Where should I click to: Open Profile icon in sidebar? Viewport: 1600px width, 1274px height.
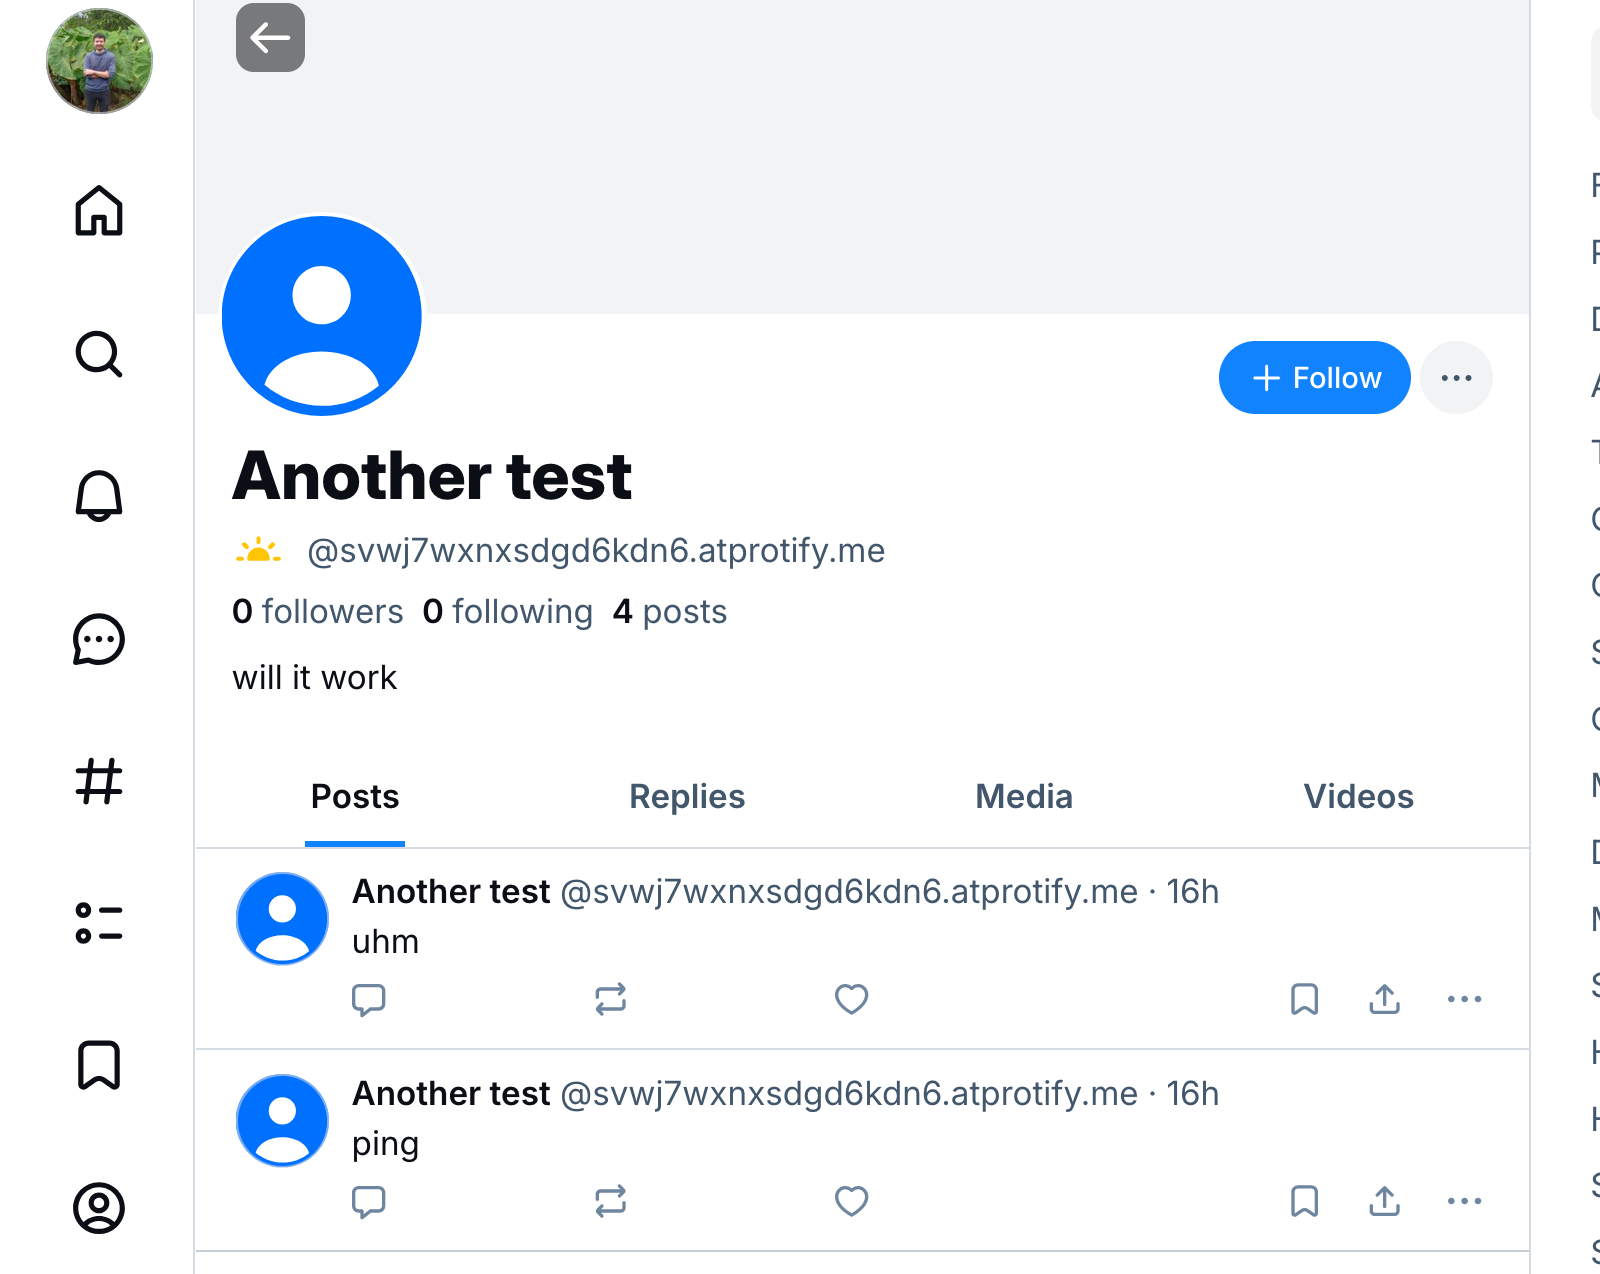(99, 1208)
